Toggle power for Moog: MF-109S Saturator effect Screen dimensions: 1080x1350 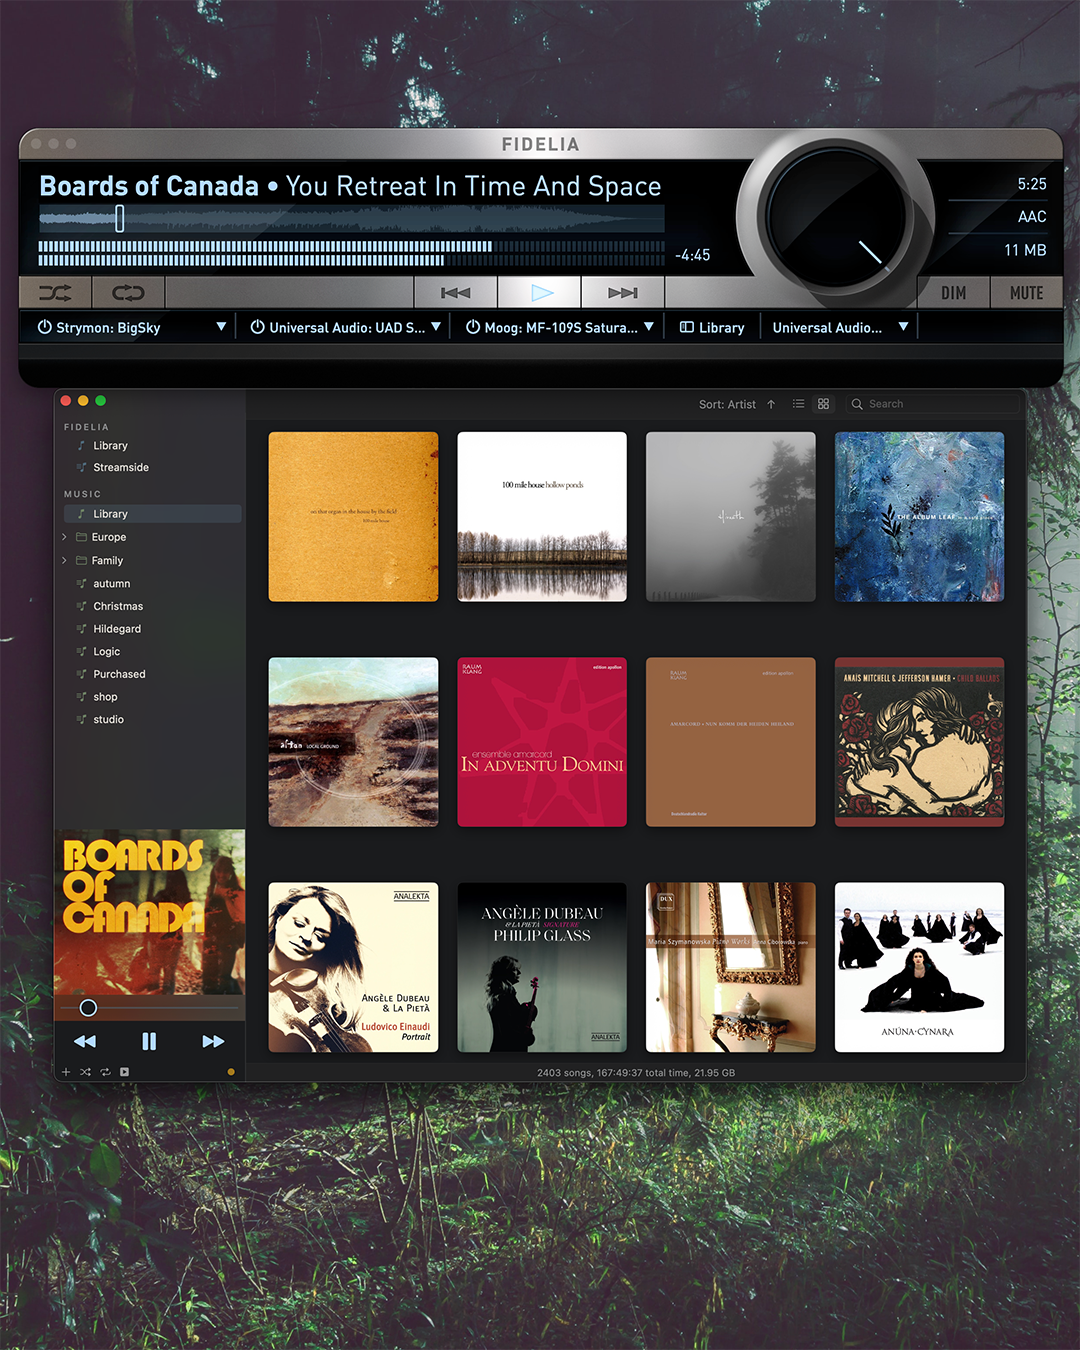473,327
